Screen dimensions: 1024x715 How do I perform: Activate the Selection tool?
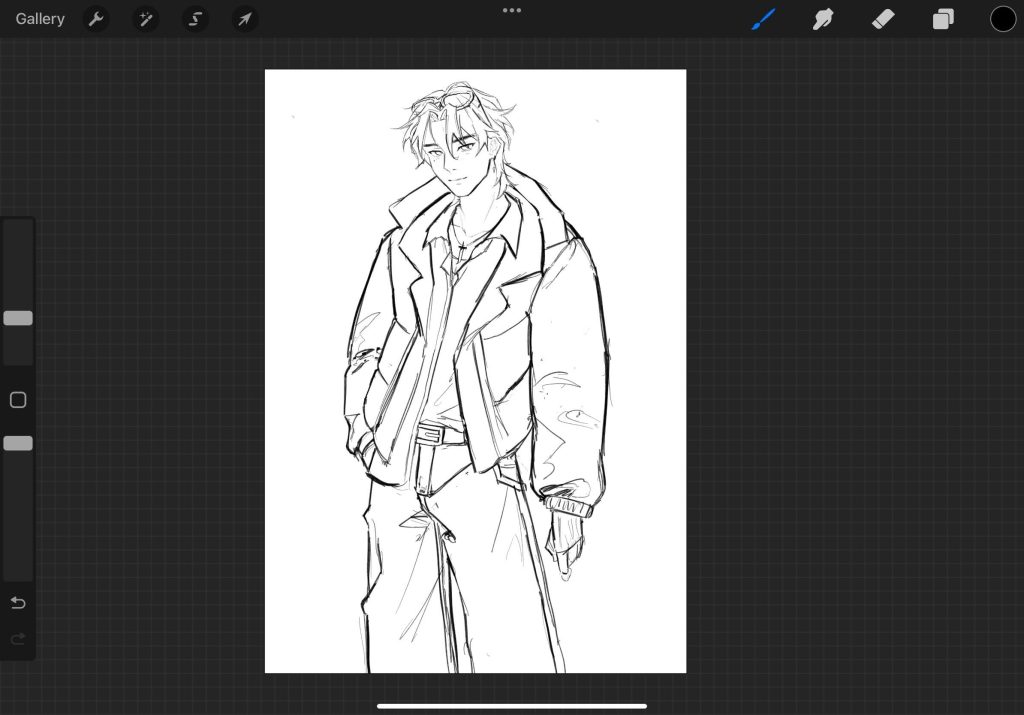tap(195, 19)
